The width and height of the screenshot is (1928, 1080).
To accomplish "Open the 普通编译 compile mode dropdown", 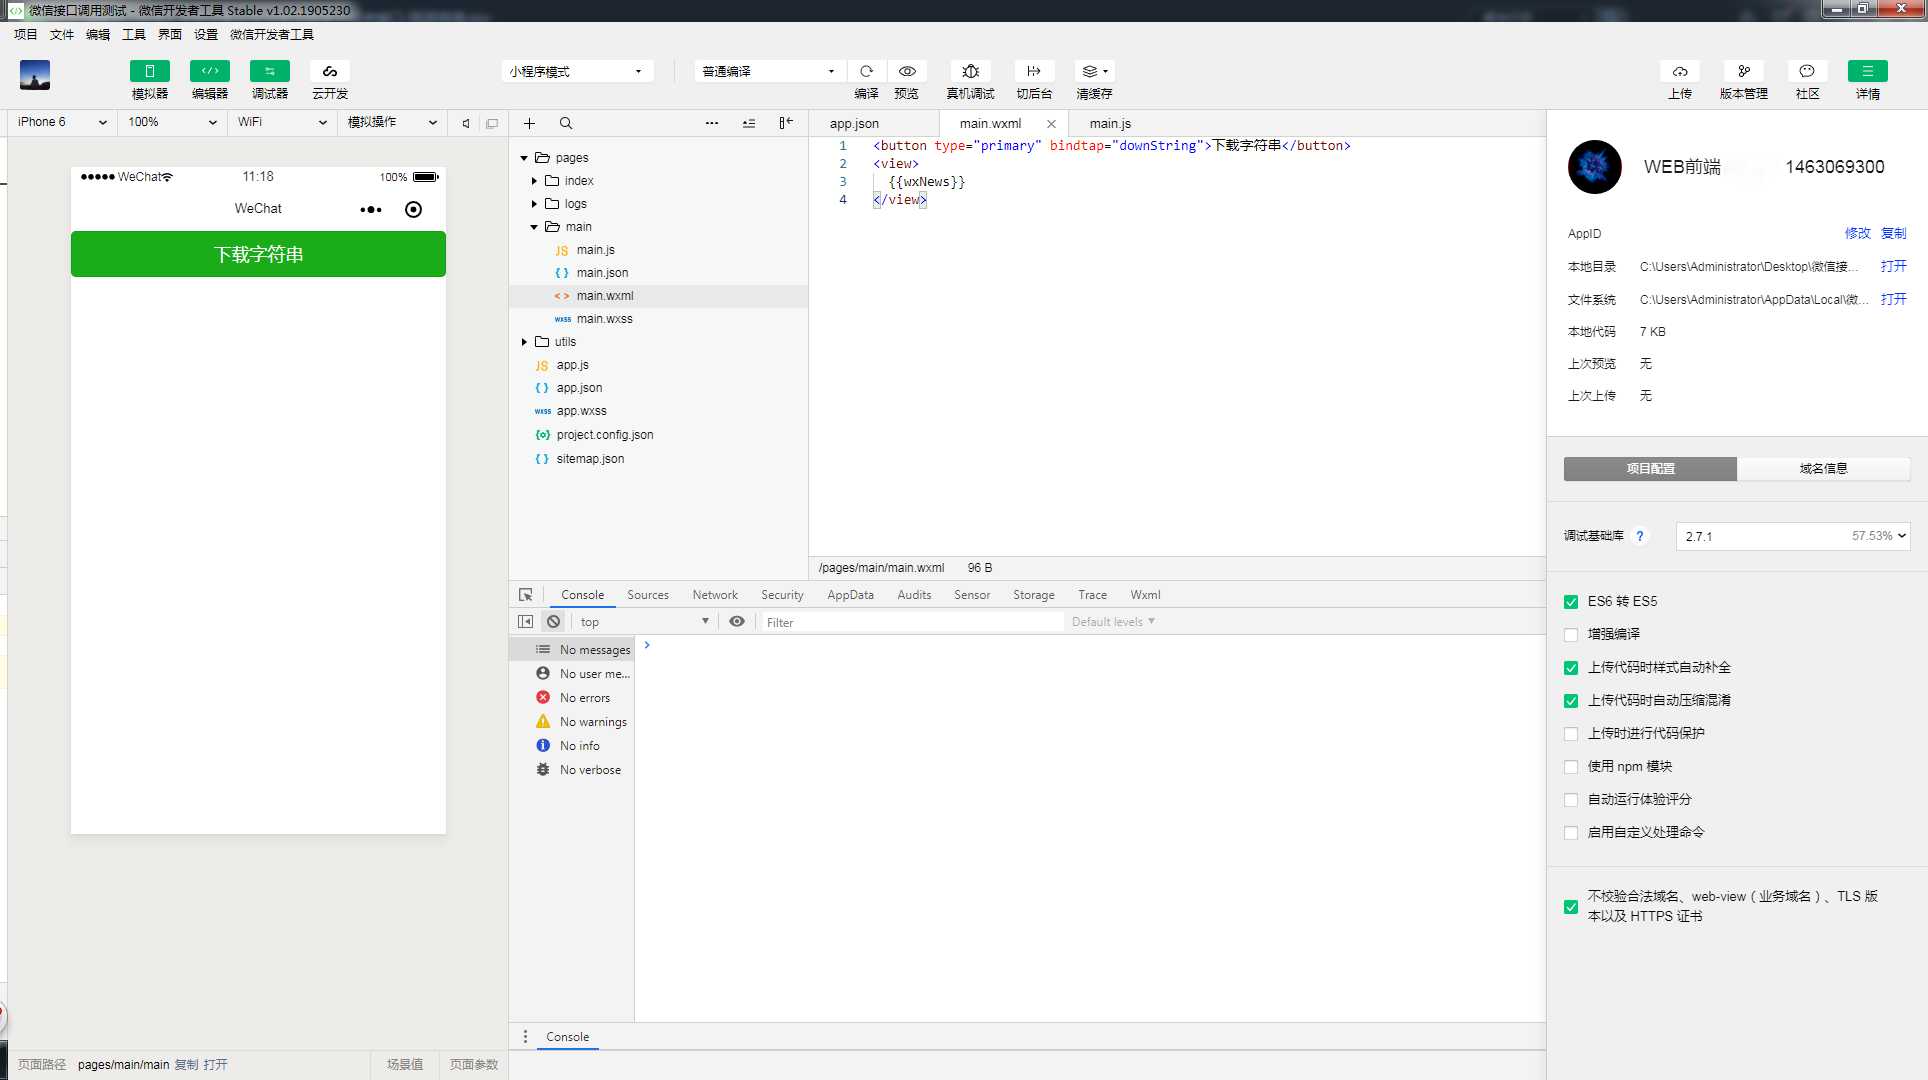I will coord(769,71).
